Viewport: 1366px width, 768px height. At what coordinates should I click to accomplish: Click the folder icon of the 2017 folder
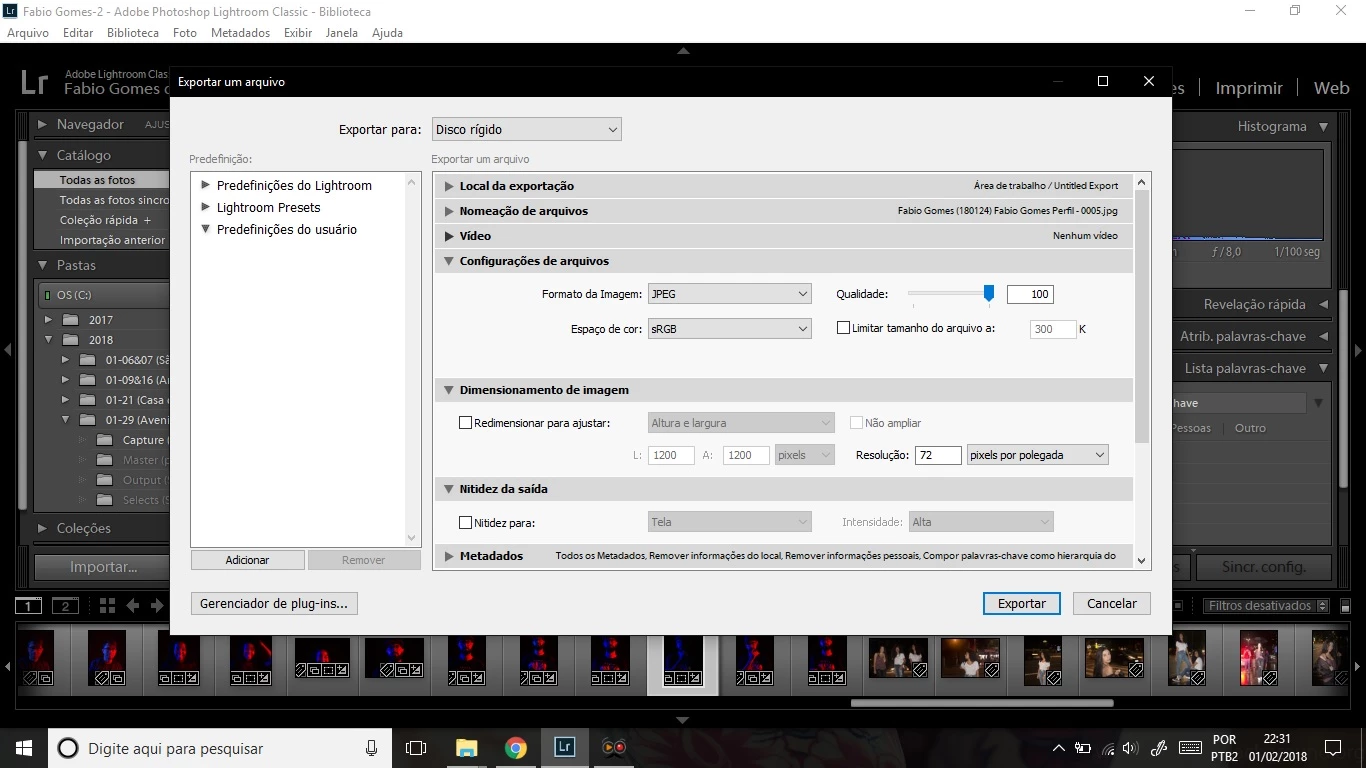tap(70, 320)
